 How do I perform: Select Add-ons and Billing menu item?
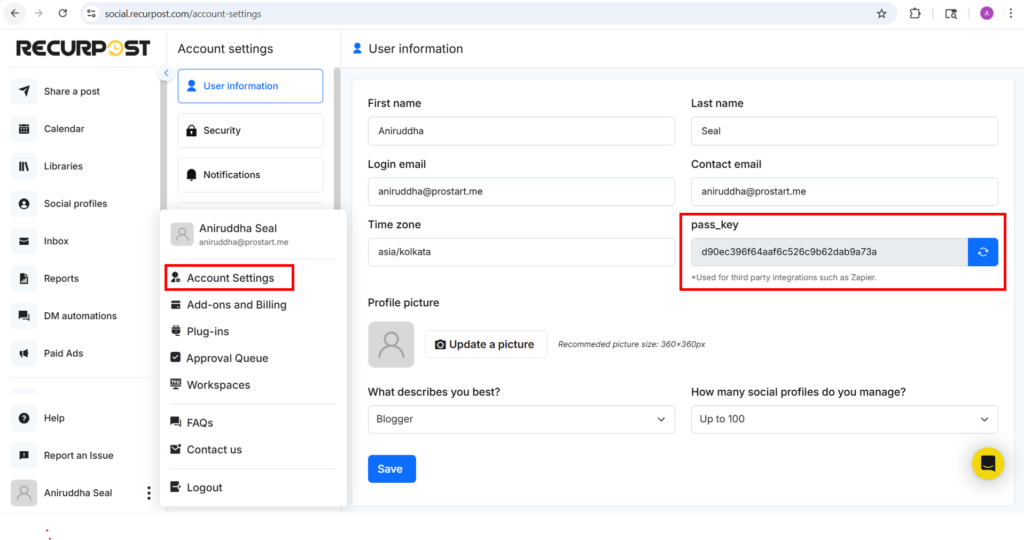[229, 305]
